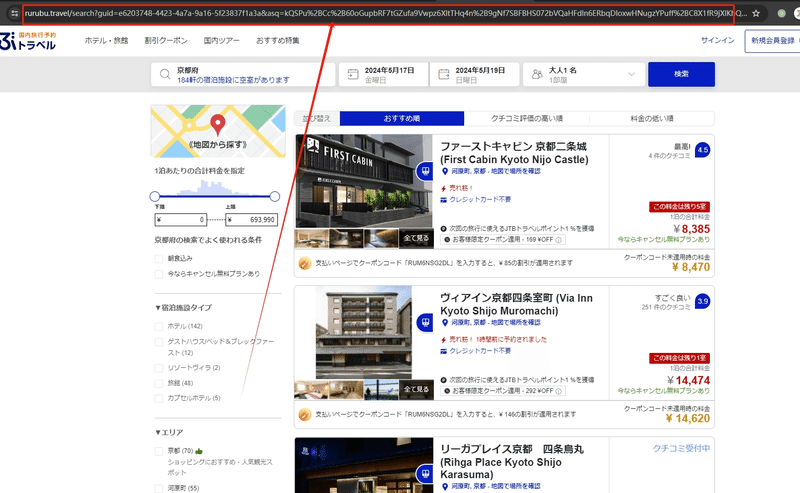
Task: Click Via Inn 3.9 rating badge
Action: pyautogui.click(x=703, y=301)
